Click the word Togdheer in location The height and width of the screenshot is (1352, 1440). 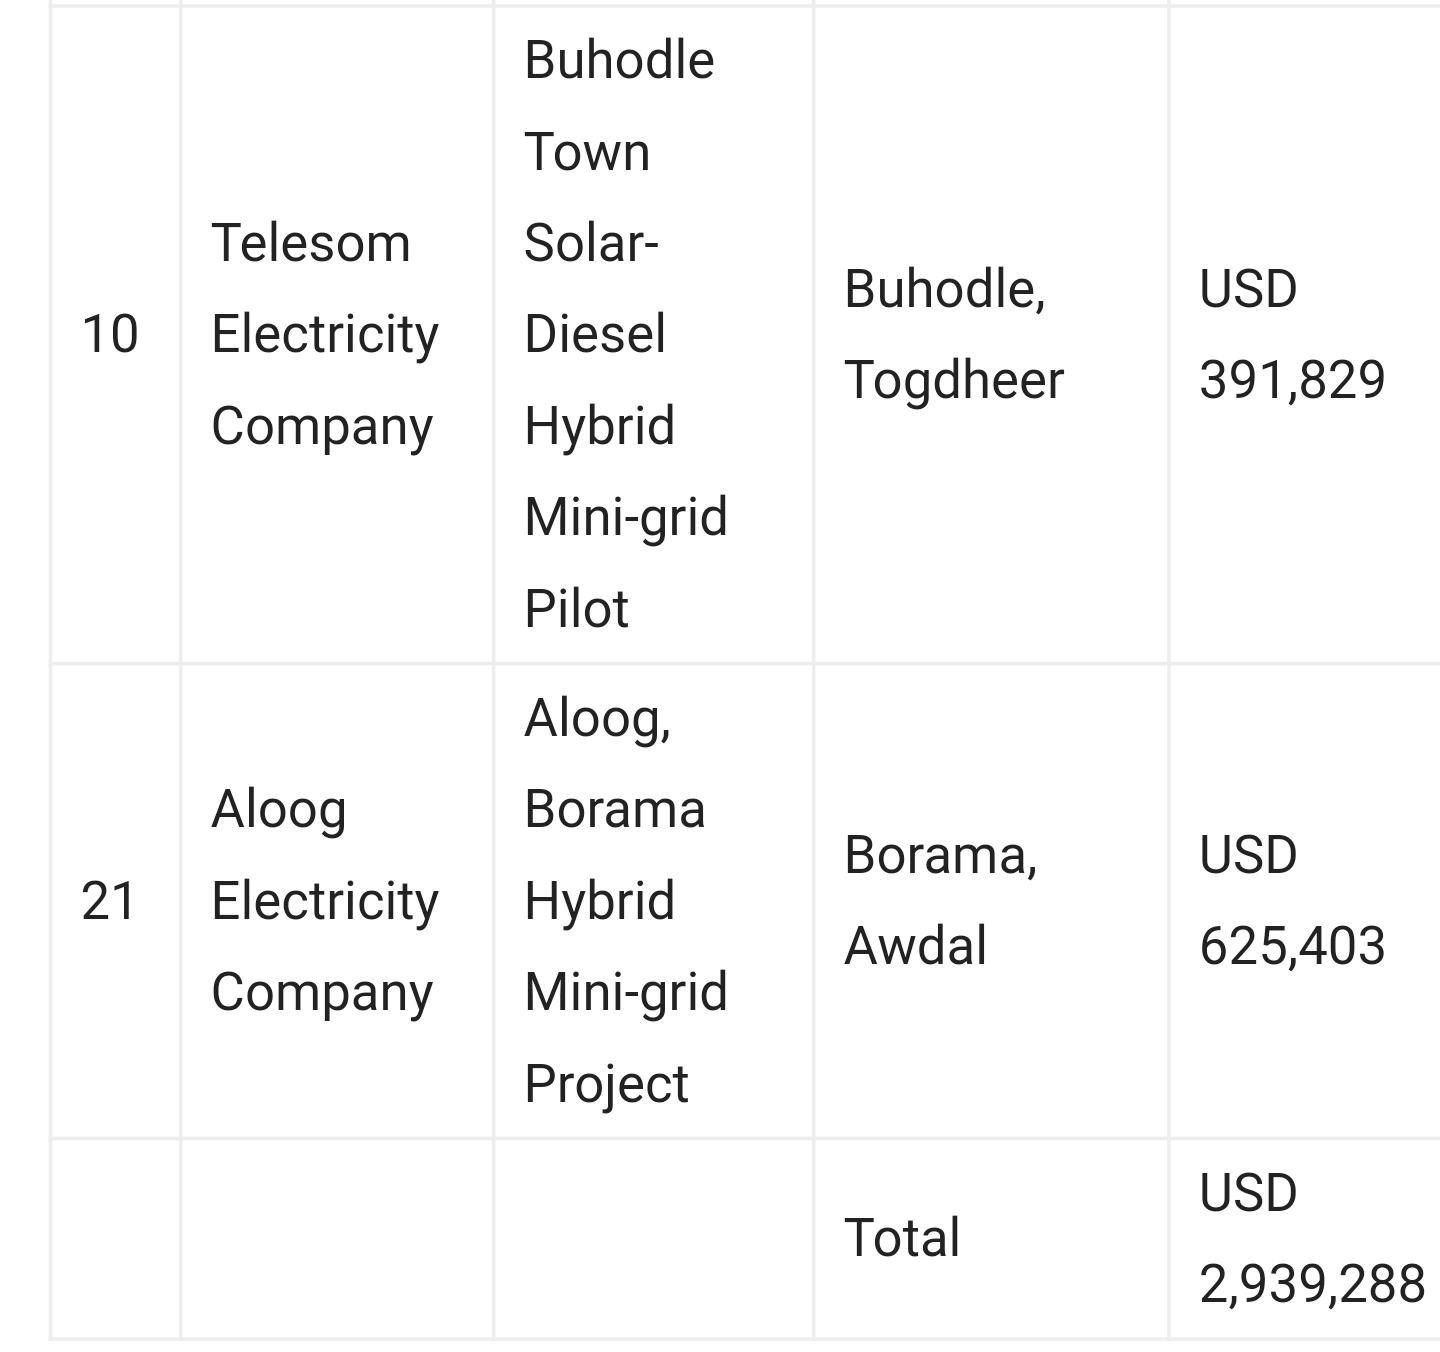(954, 381)
